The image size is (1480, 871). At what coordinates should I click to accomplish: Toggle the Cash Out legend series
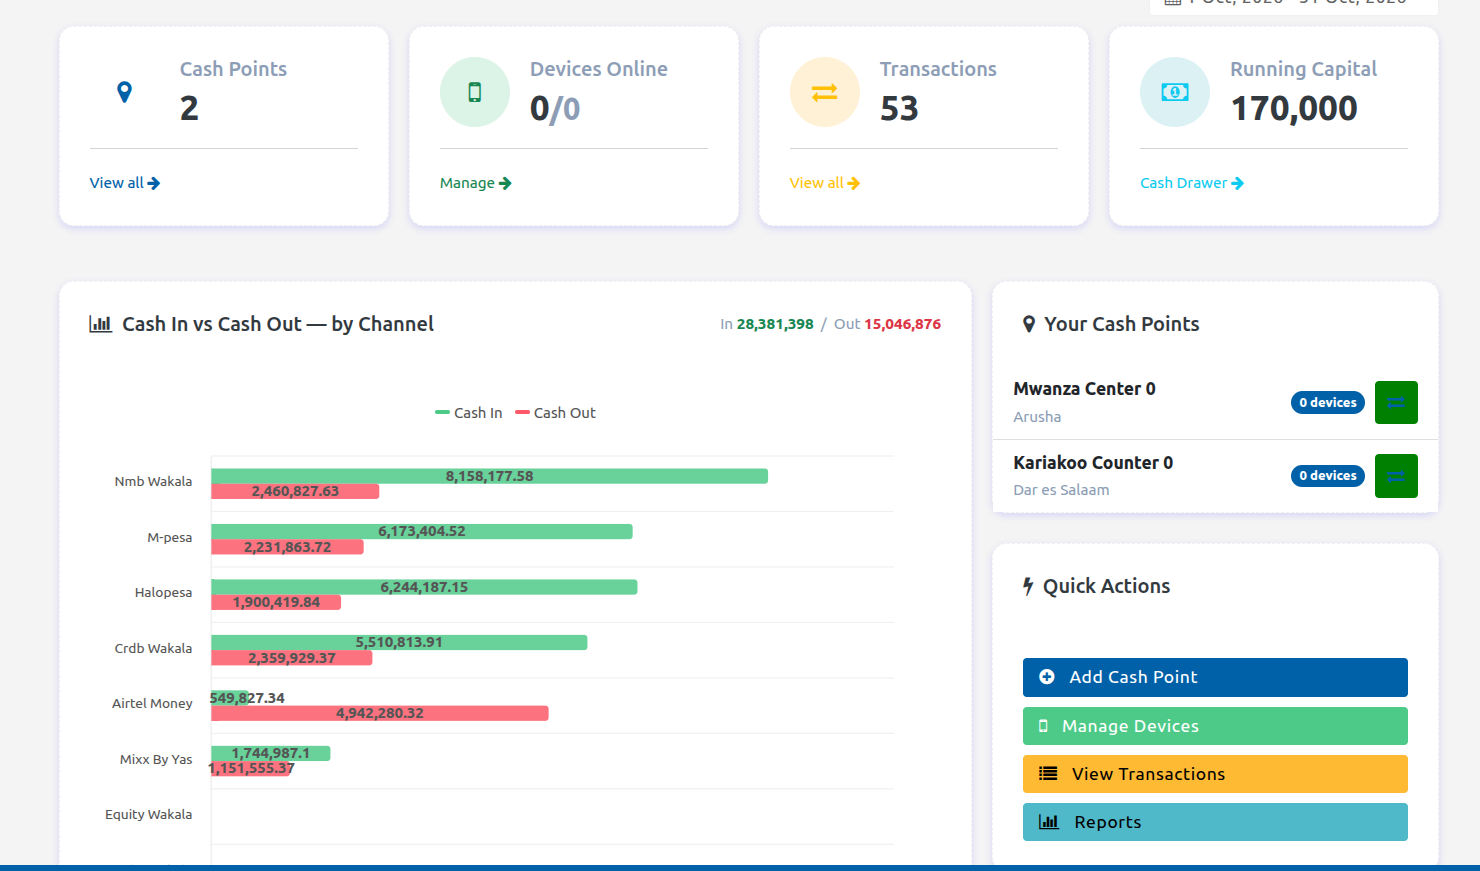coord(555,413)
